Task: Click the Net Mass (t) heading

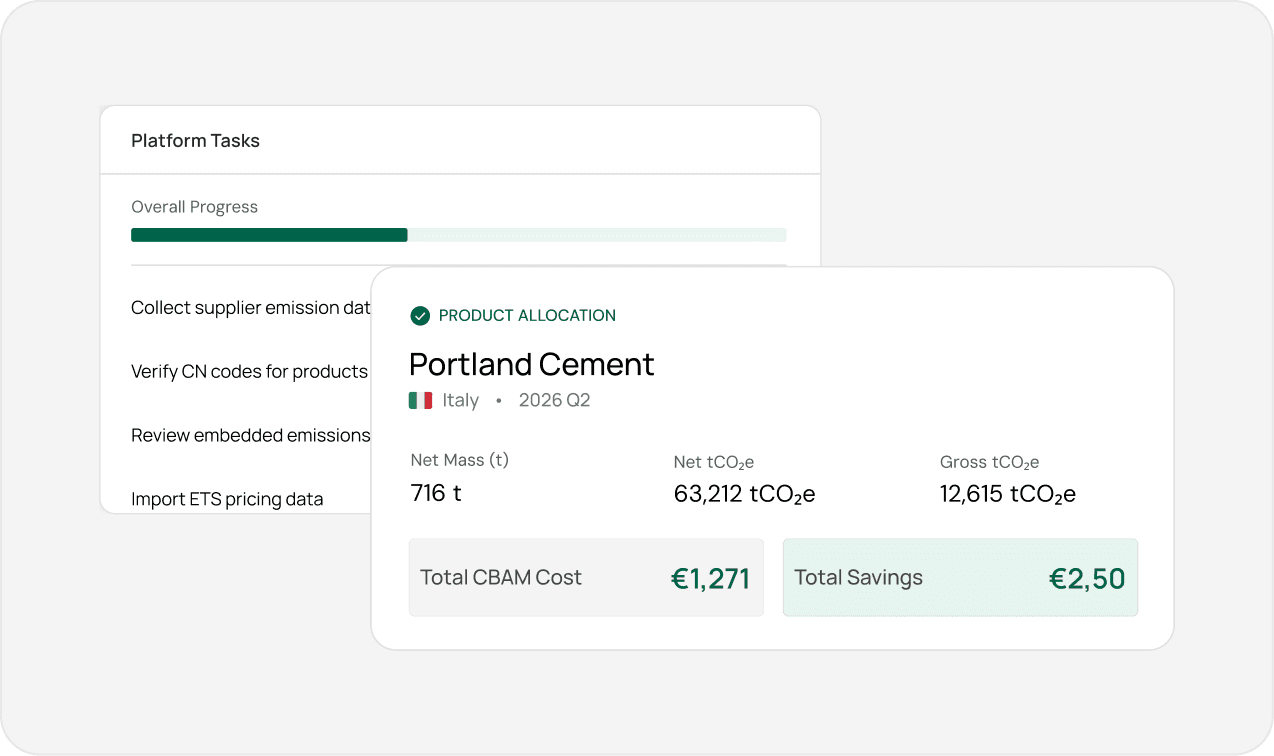Action: point(459,461)
